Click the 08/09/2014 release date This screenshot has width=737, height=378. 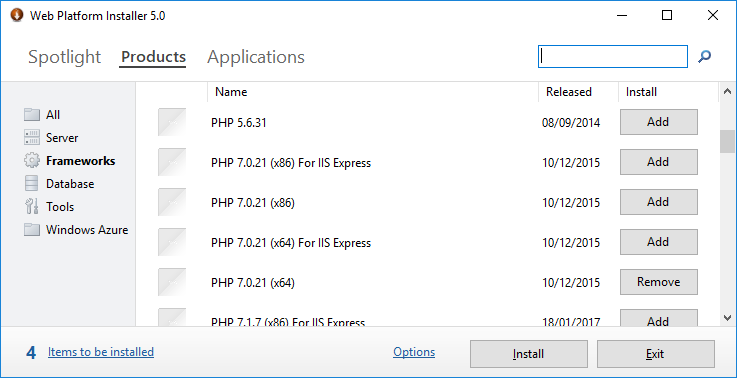pyautogui.click(x=571, y=123)
